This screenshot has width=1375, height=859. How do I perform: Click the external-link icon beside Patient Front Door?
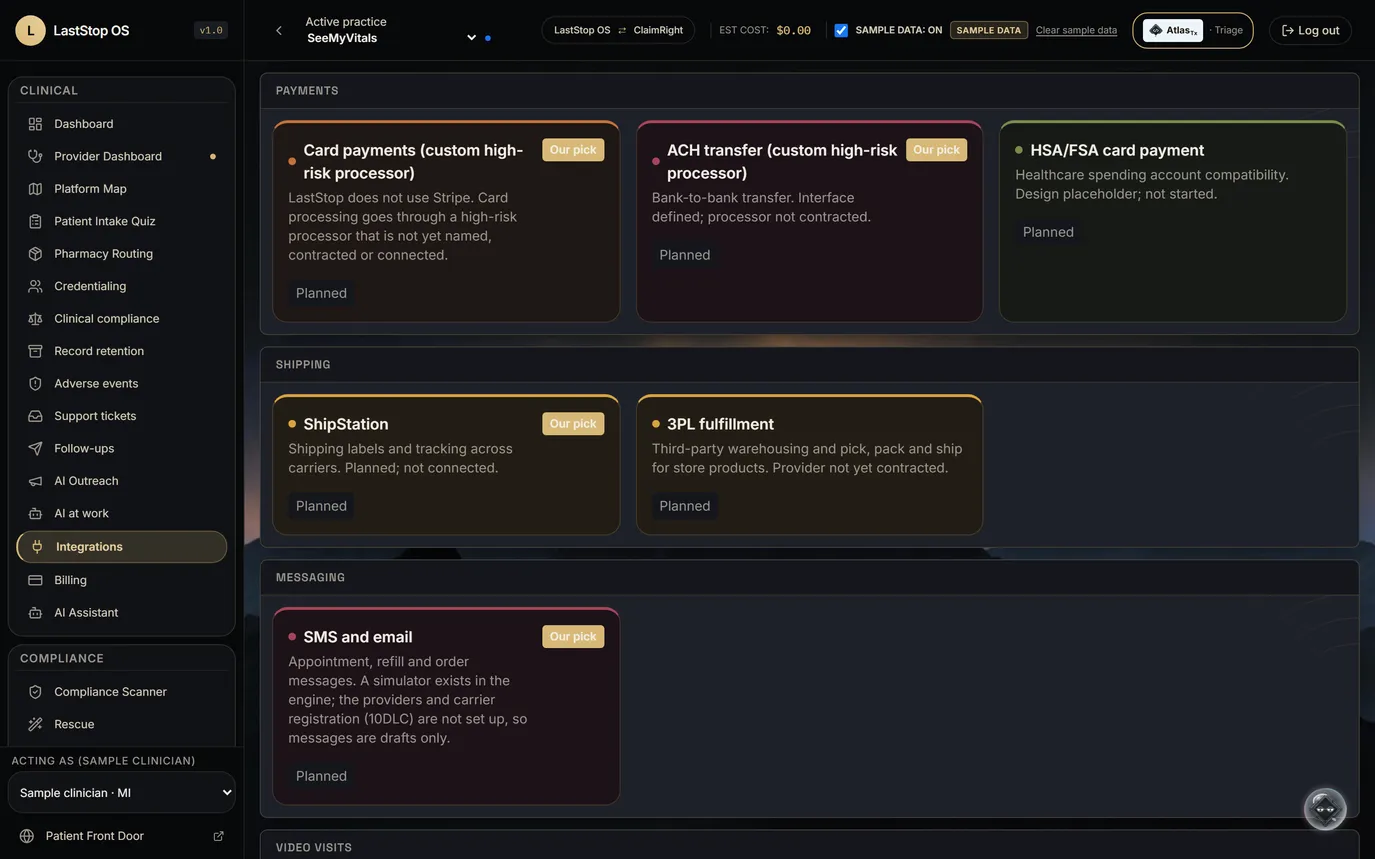click(x=218, y=836)
